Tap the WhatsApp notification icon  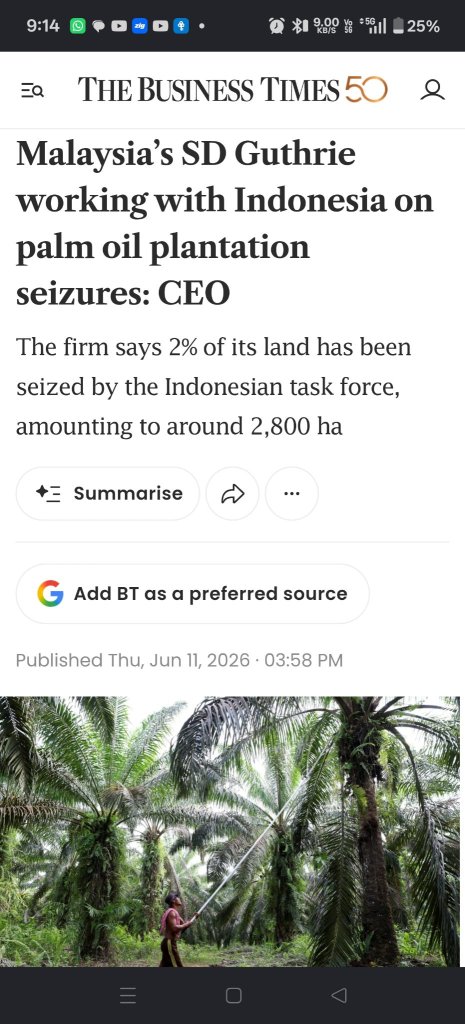pyautogui.click(x=77, y=26)
